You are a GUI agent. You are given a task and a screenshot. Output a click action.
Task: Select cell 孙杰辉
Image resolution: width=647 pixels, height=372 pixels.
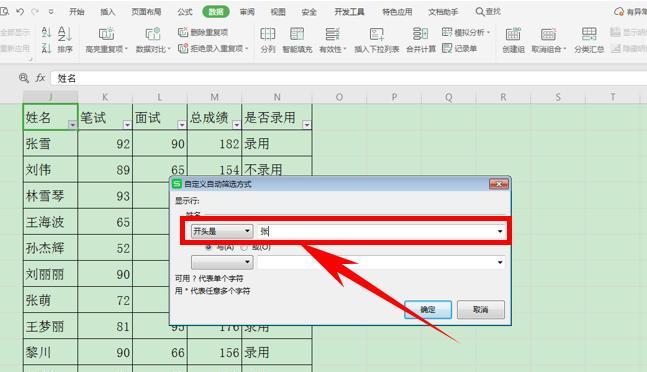click(x=50, y=248)
